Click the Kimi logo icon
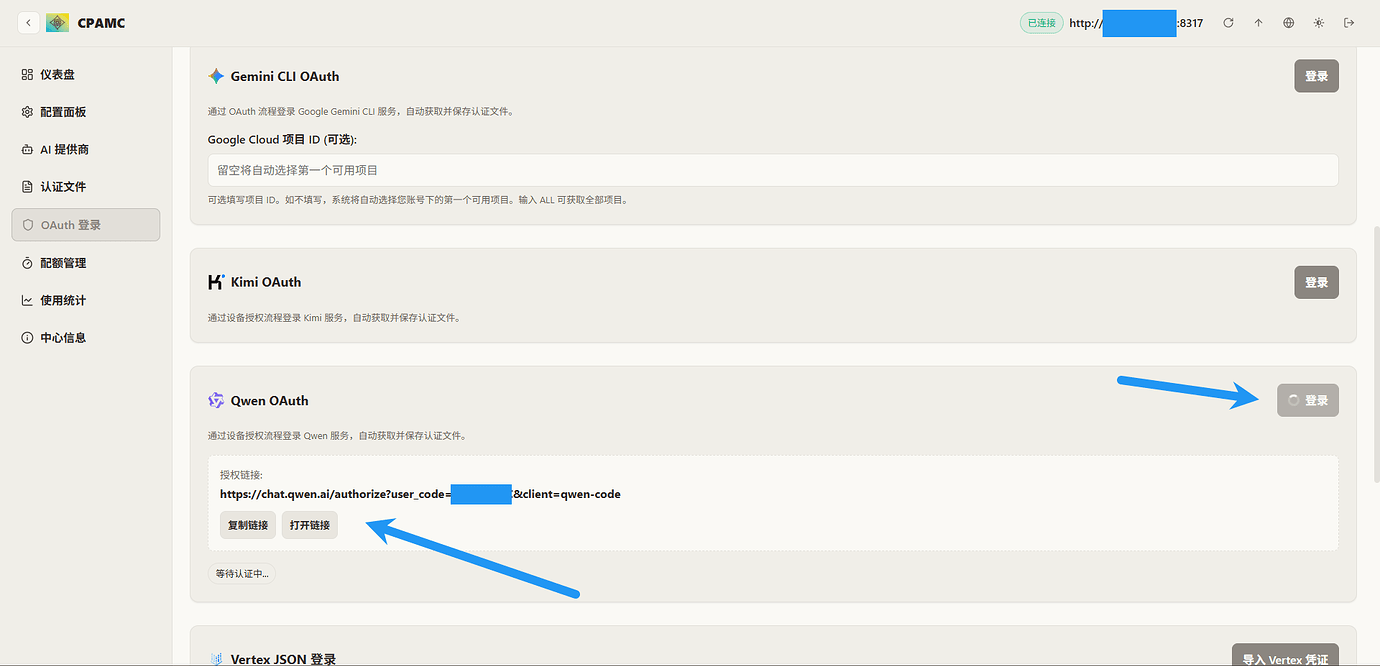 [x=216, y=282]
